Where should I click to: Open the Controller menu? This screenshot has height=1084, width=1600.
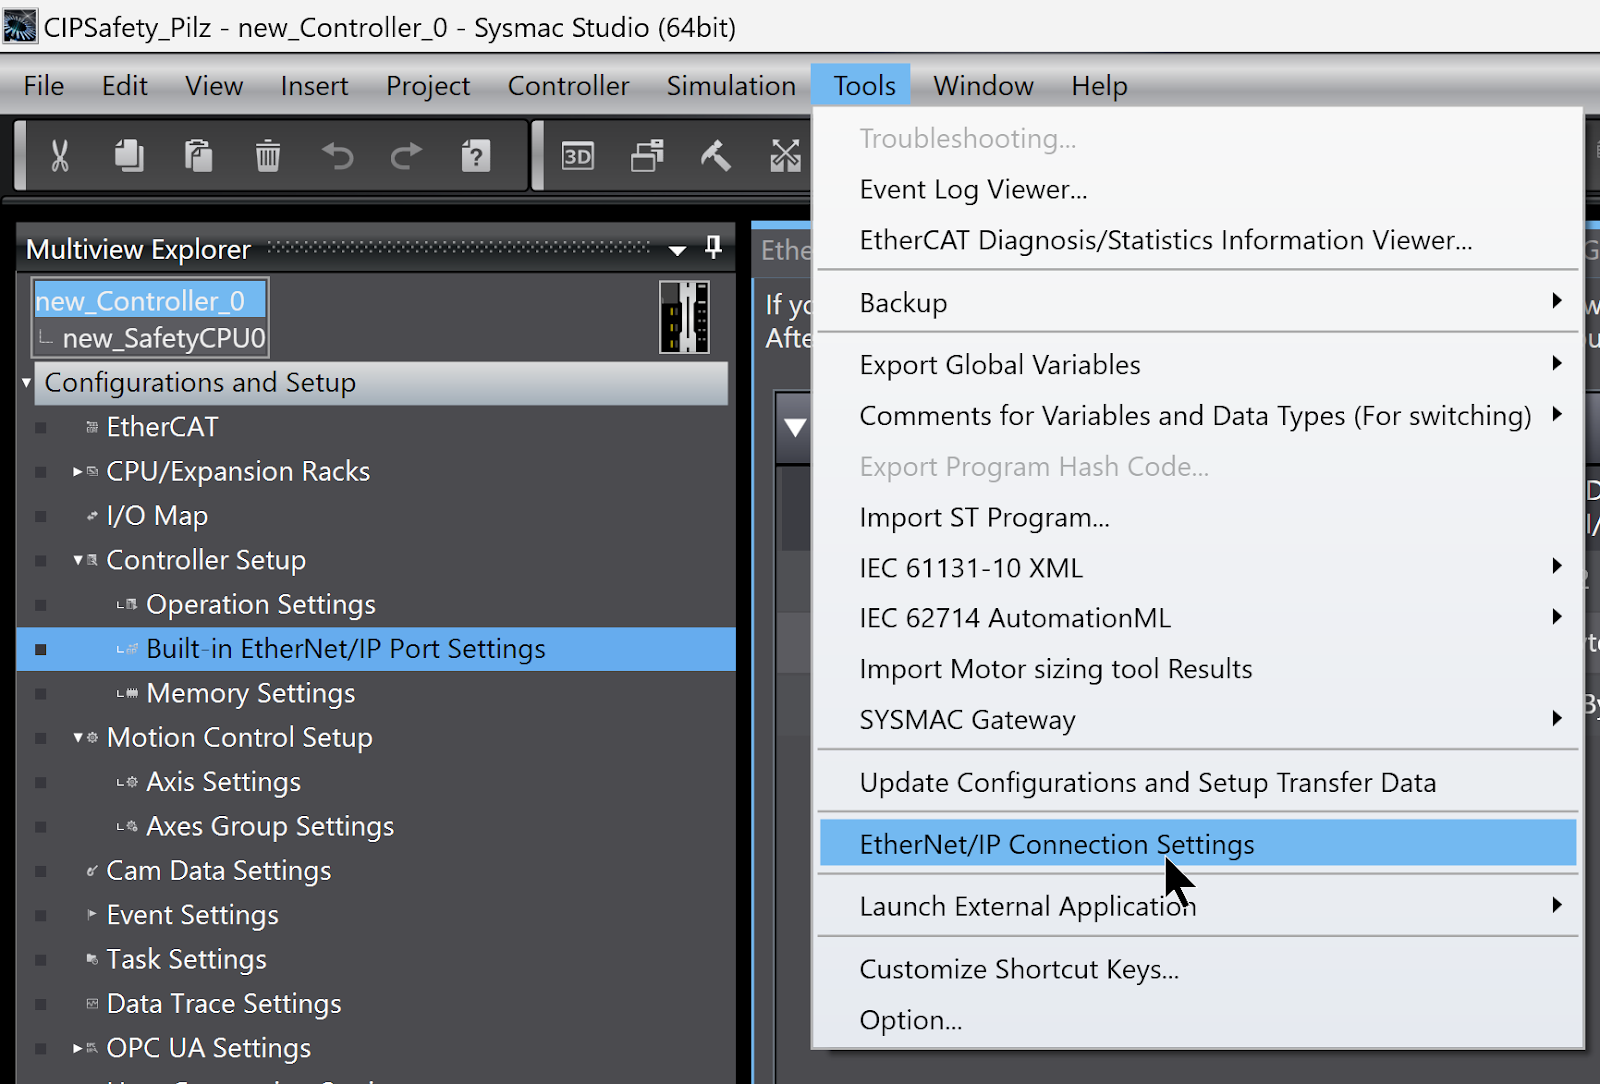click(x=568, y=86)
